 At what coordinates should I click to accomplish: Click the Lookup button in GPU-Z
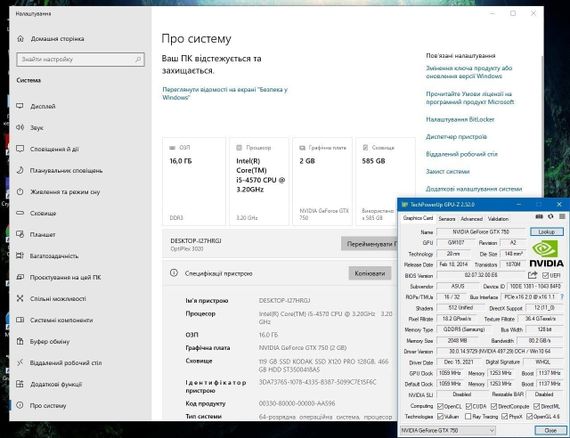pyautogui.click(x=547, y=232)
